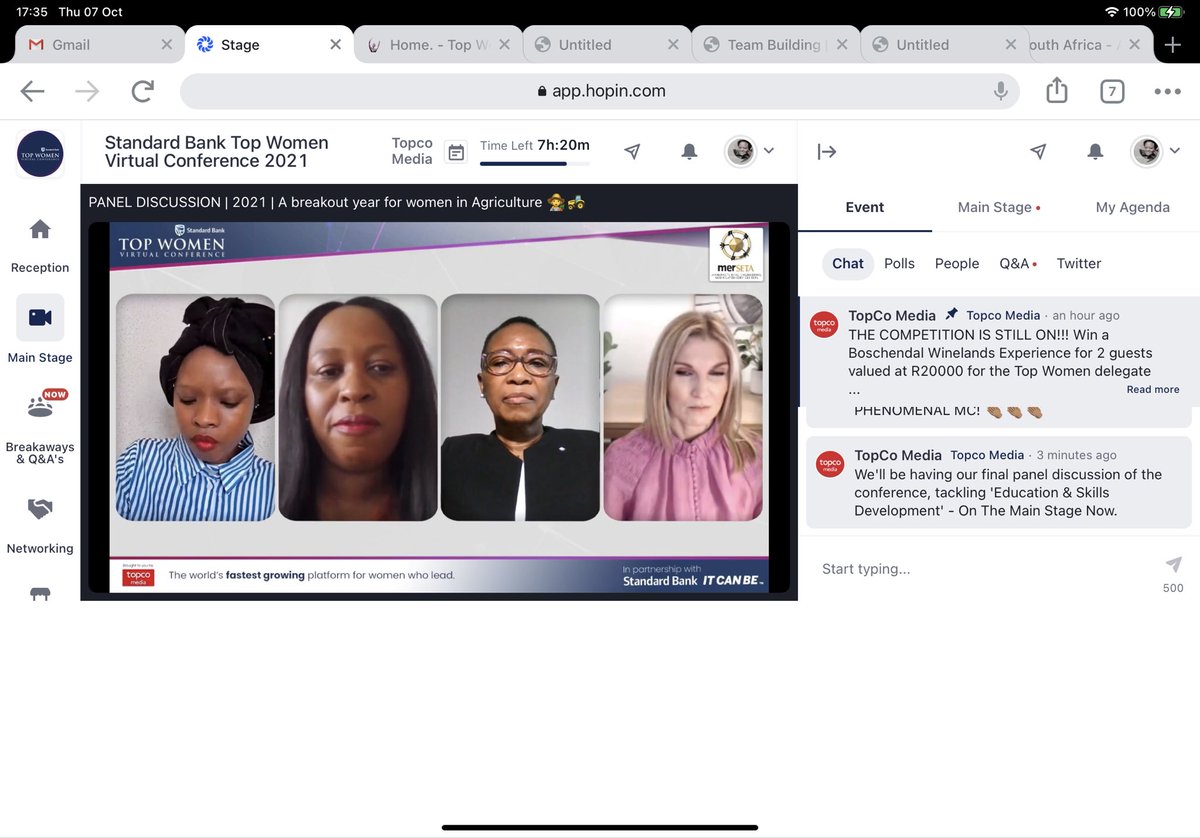Collapse the side panel with arrow icon
Screen dimensions: 1200x838
(x=827, y=151)
